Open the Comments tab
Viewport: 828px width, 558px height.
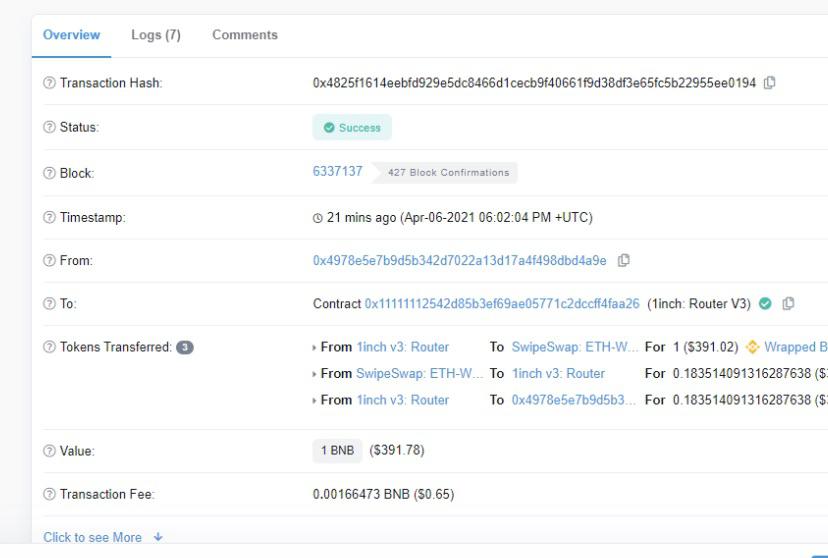[245, 35]
